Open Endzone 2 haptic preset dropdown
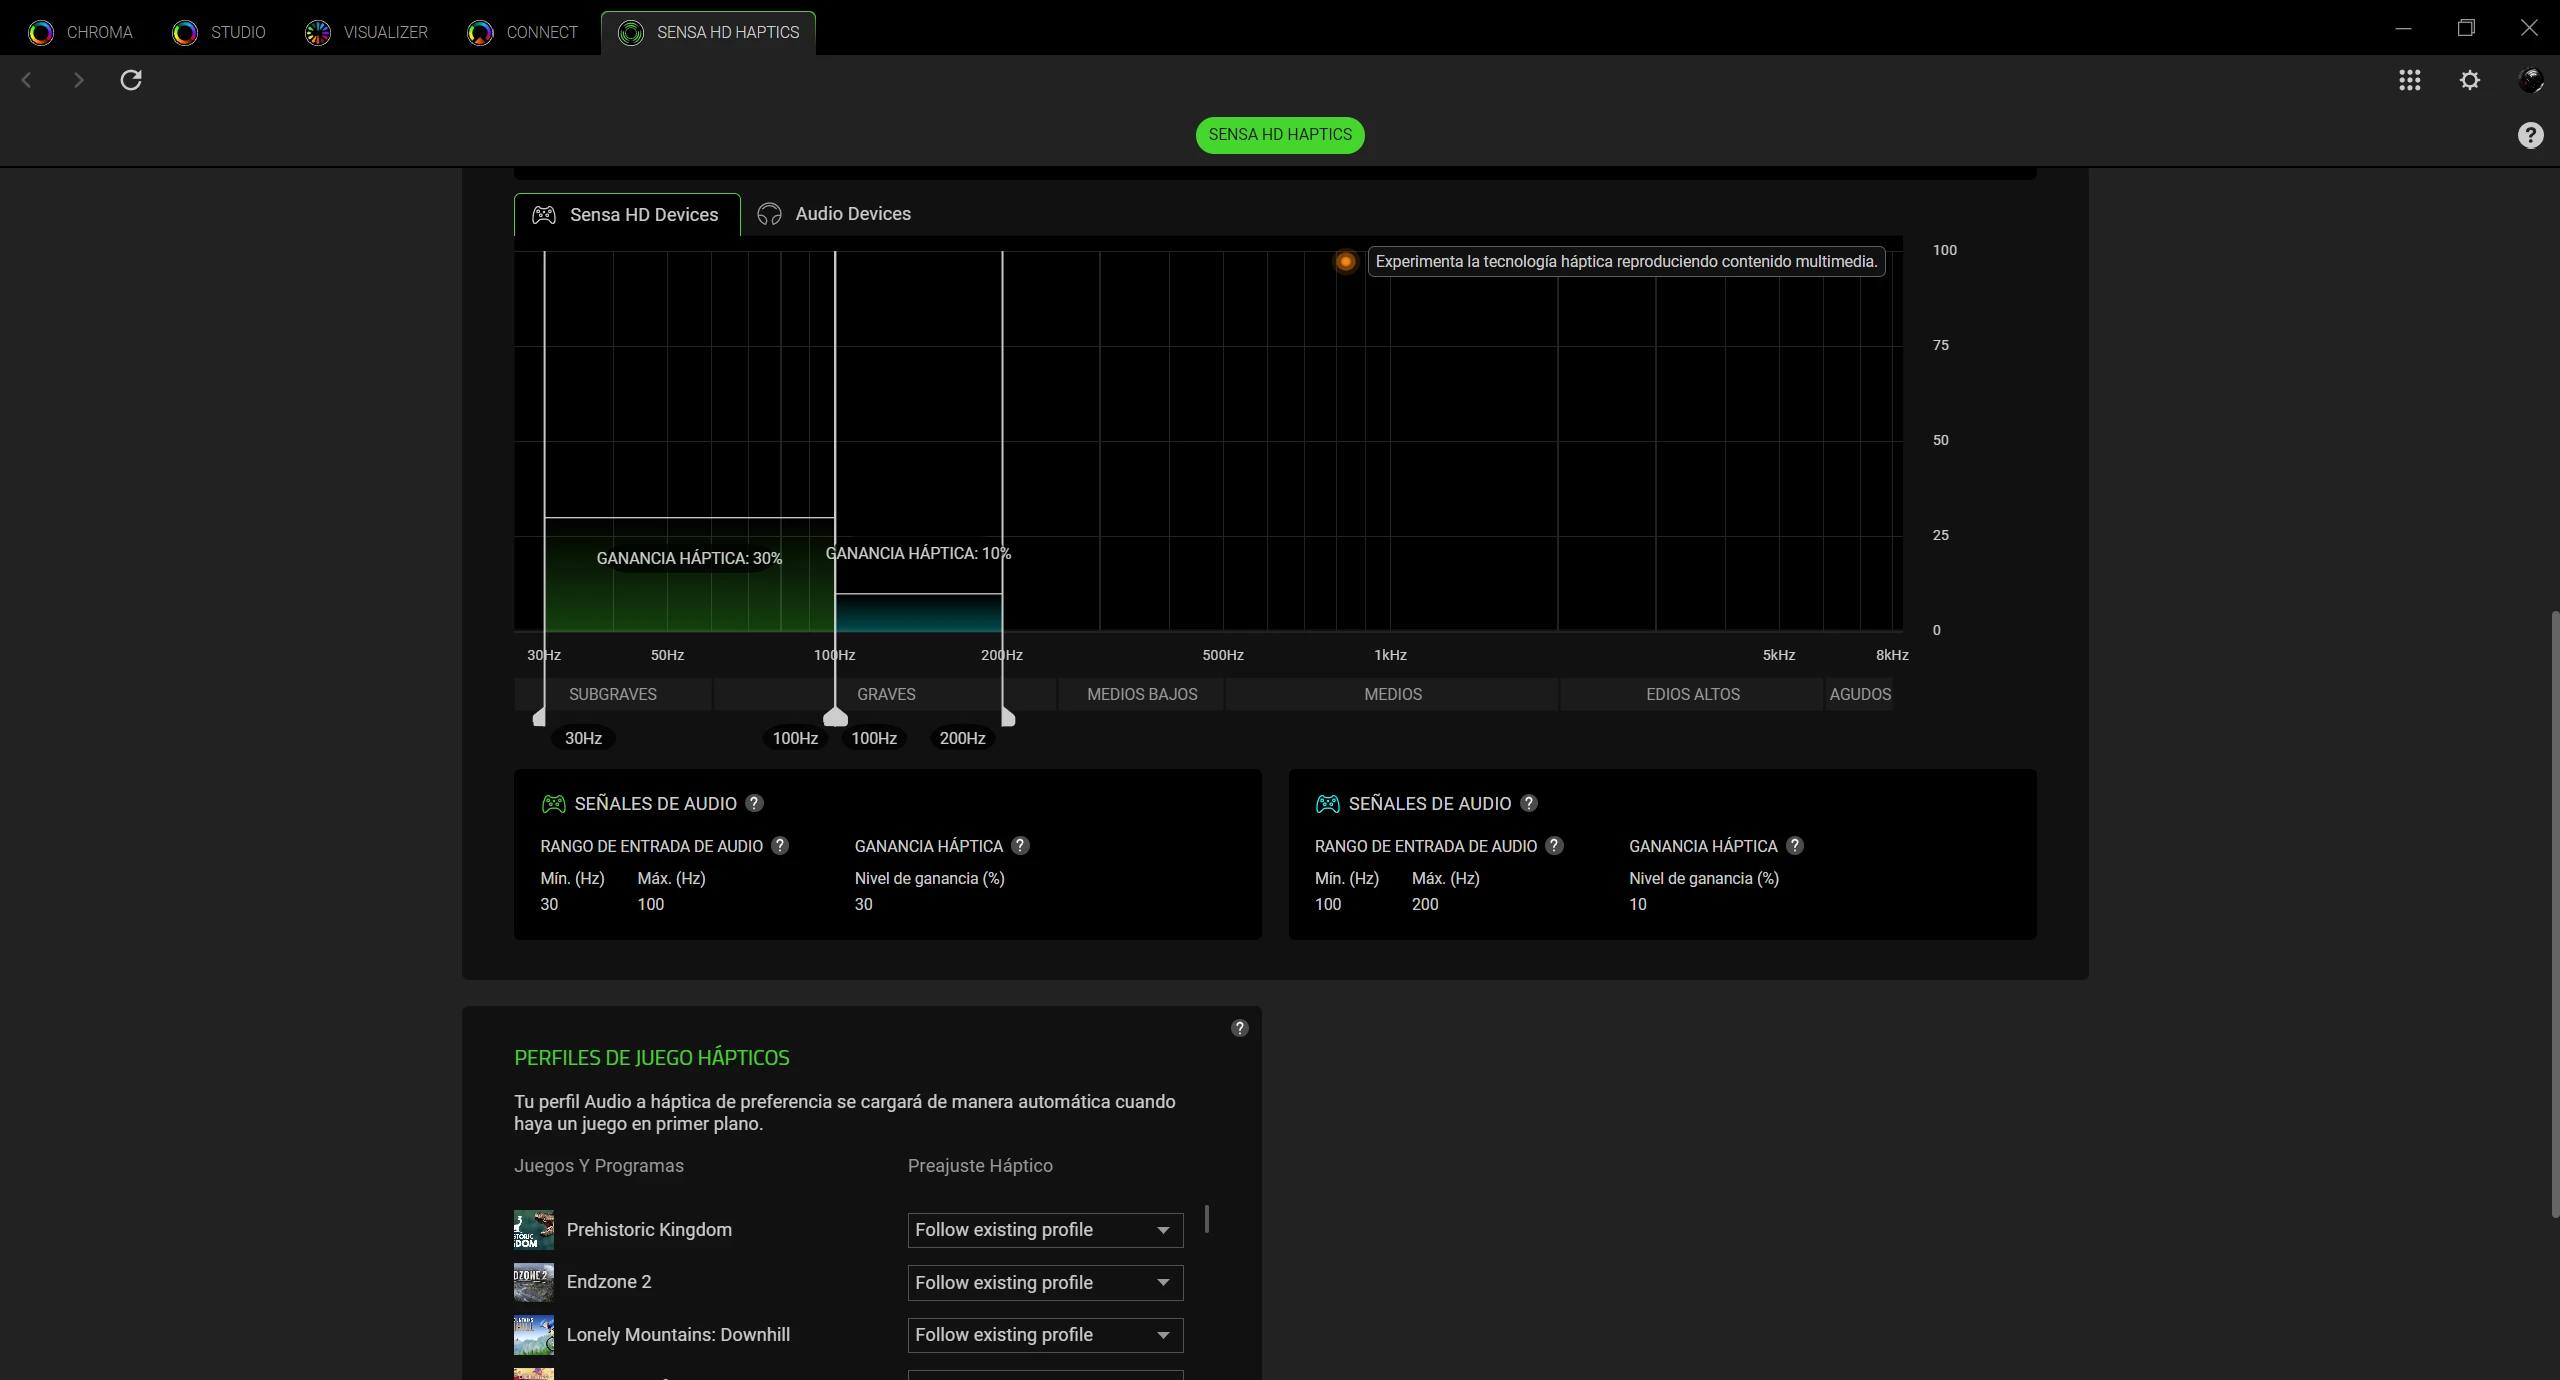 click(1045, 1283)
